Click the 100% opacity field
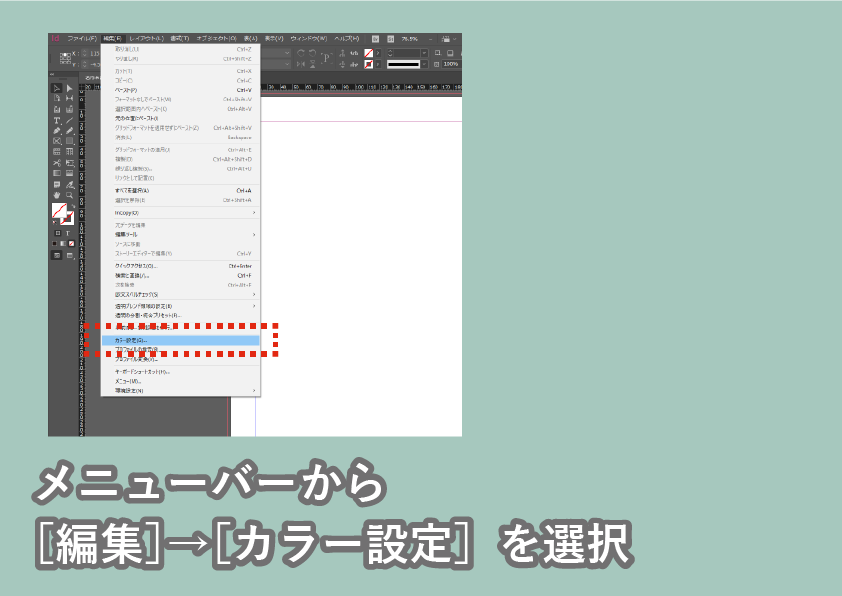This screenshot has height=596, width=842. [x=451, y=64]
